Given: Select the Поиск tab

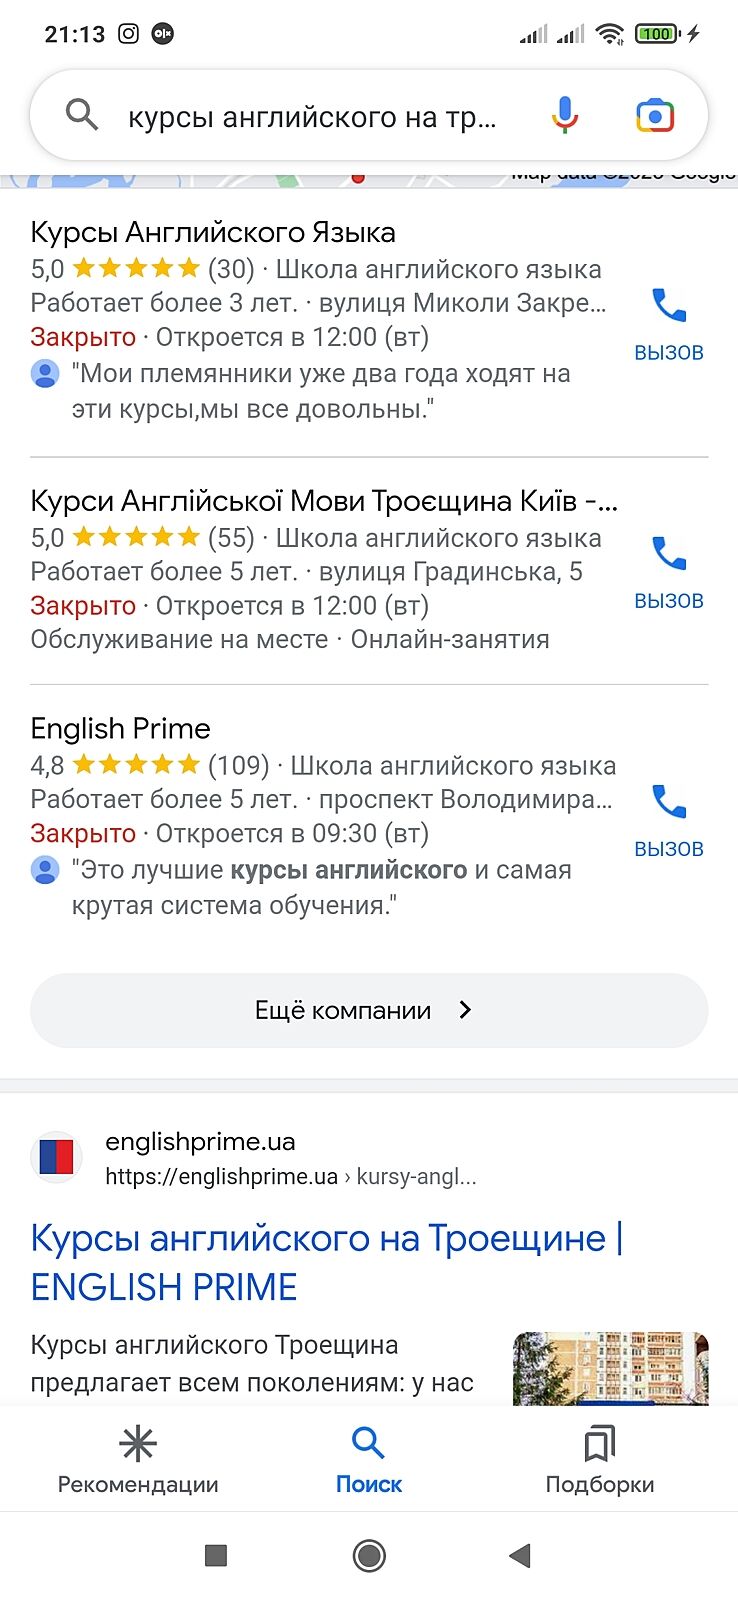Looking at the screenshot, I should pyautogui.click(x=369, y=1460).
